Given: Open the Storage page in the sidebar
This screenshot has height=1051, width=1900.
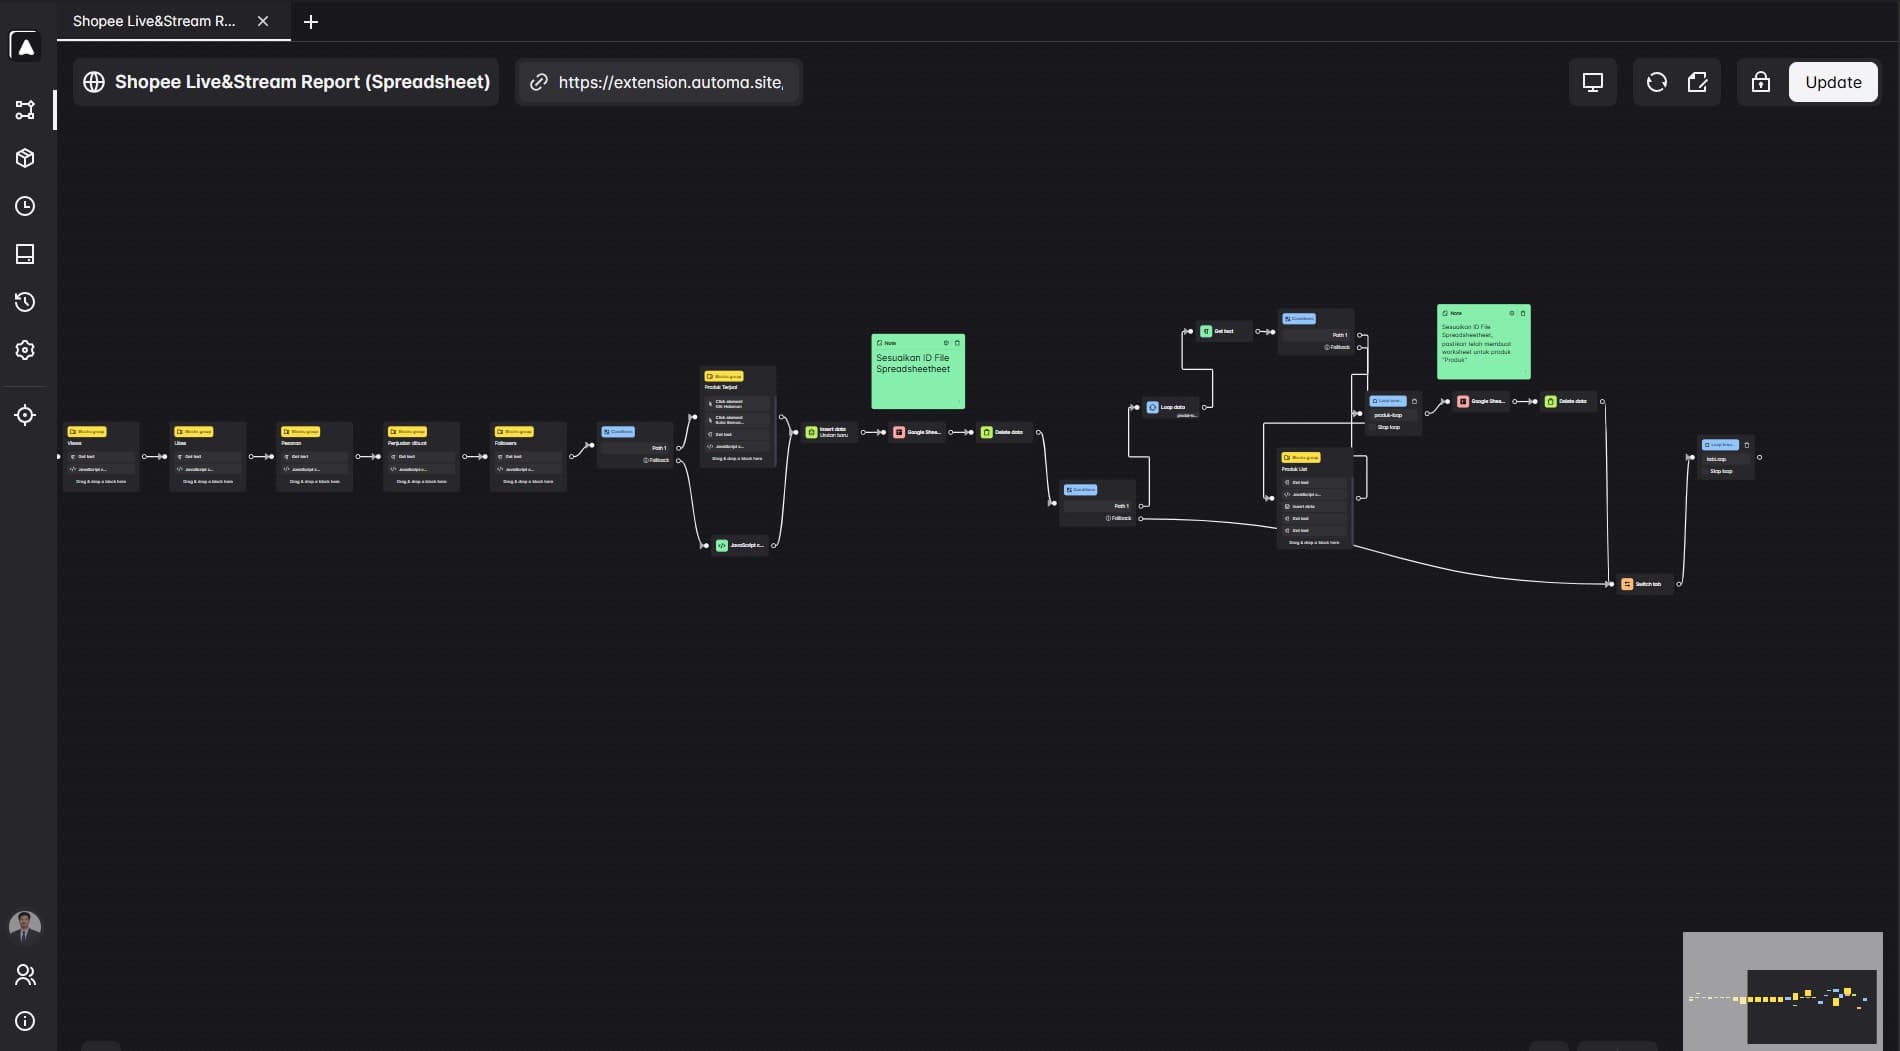Looking at the screenshot, I should (25, 254).
